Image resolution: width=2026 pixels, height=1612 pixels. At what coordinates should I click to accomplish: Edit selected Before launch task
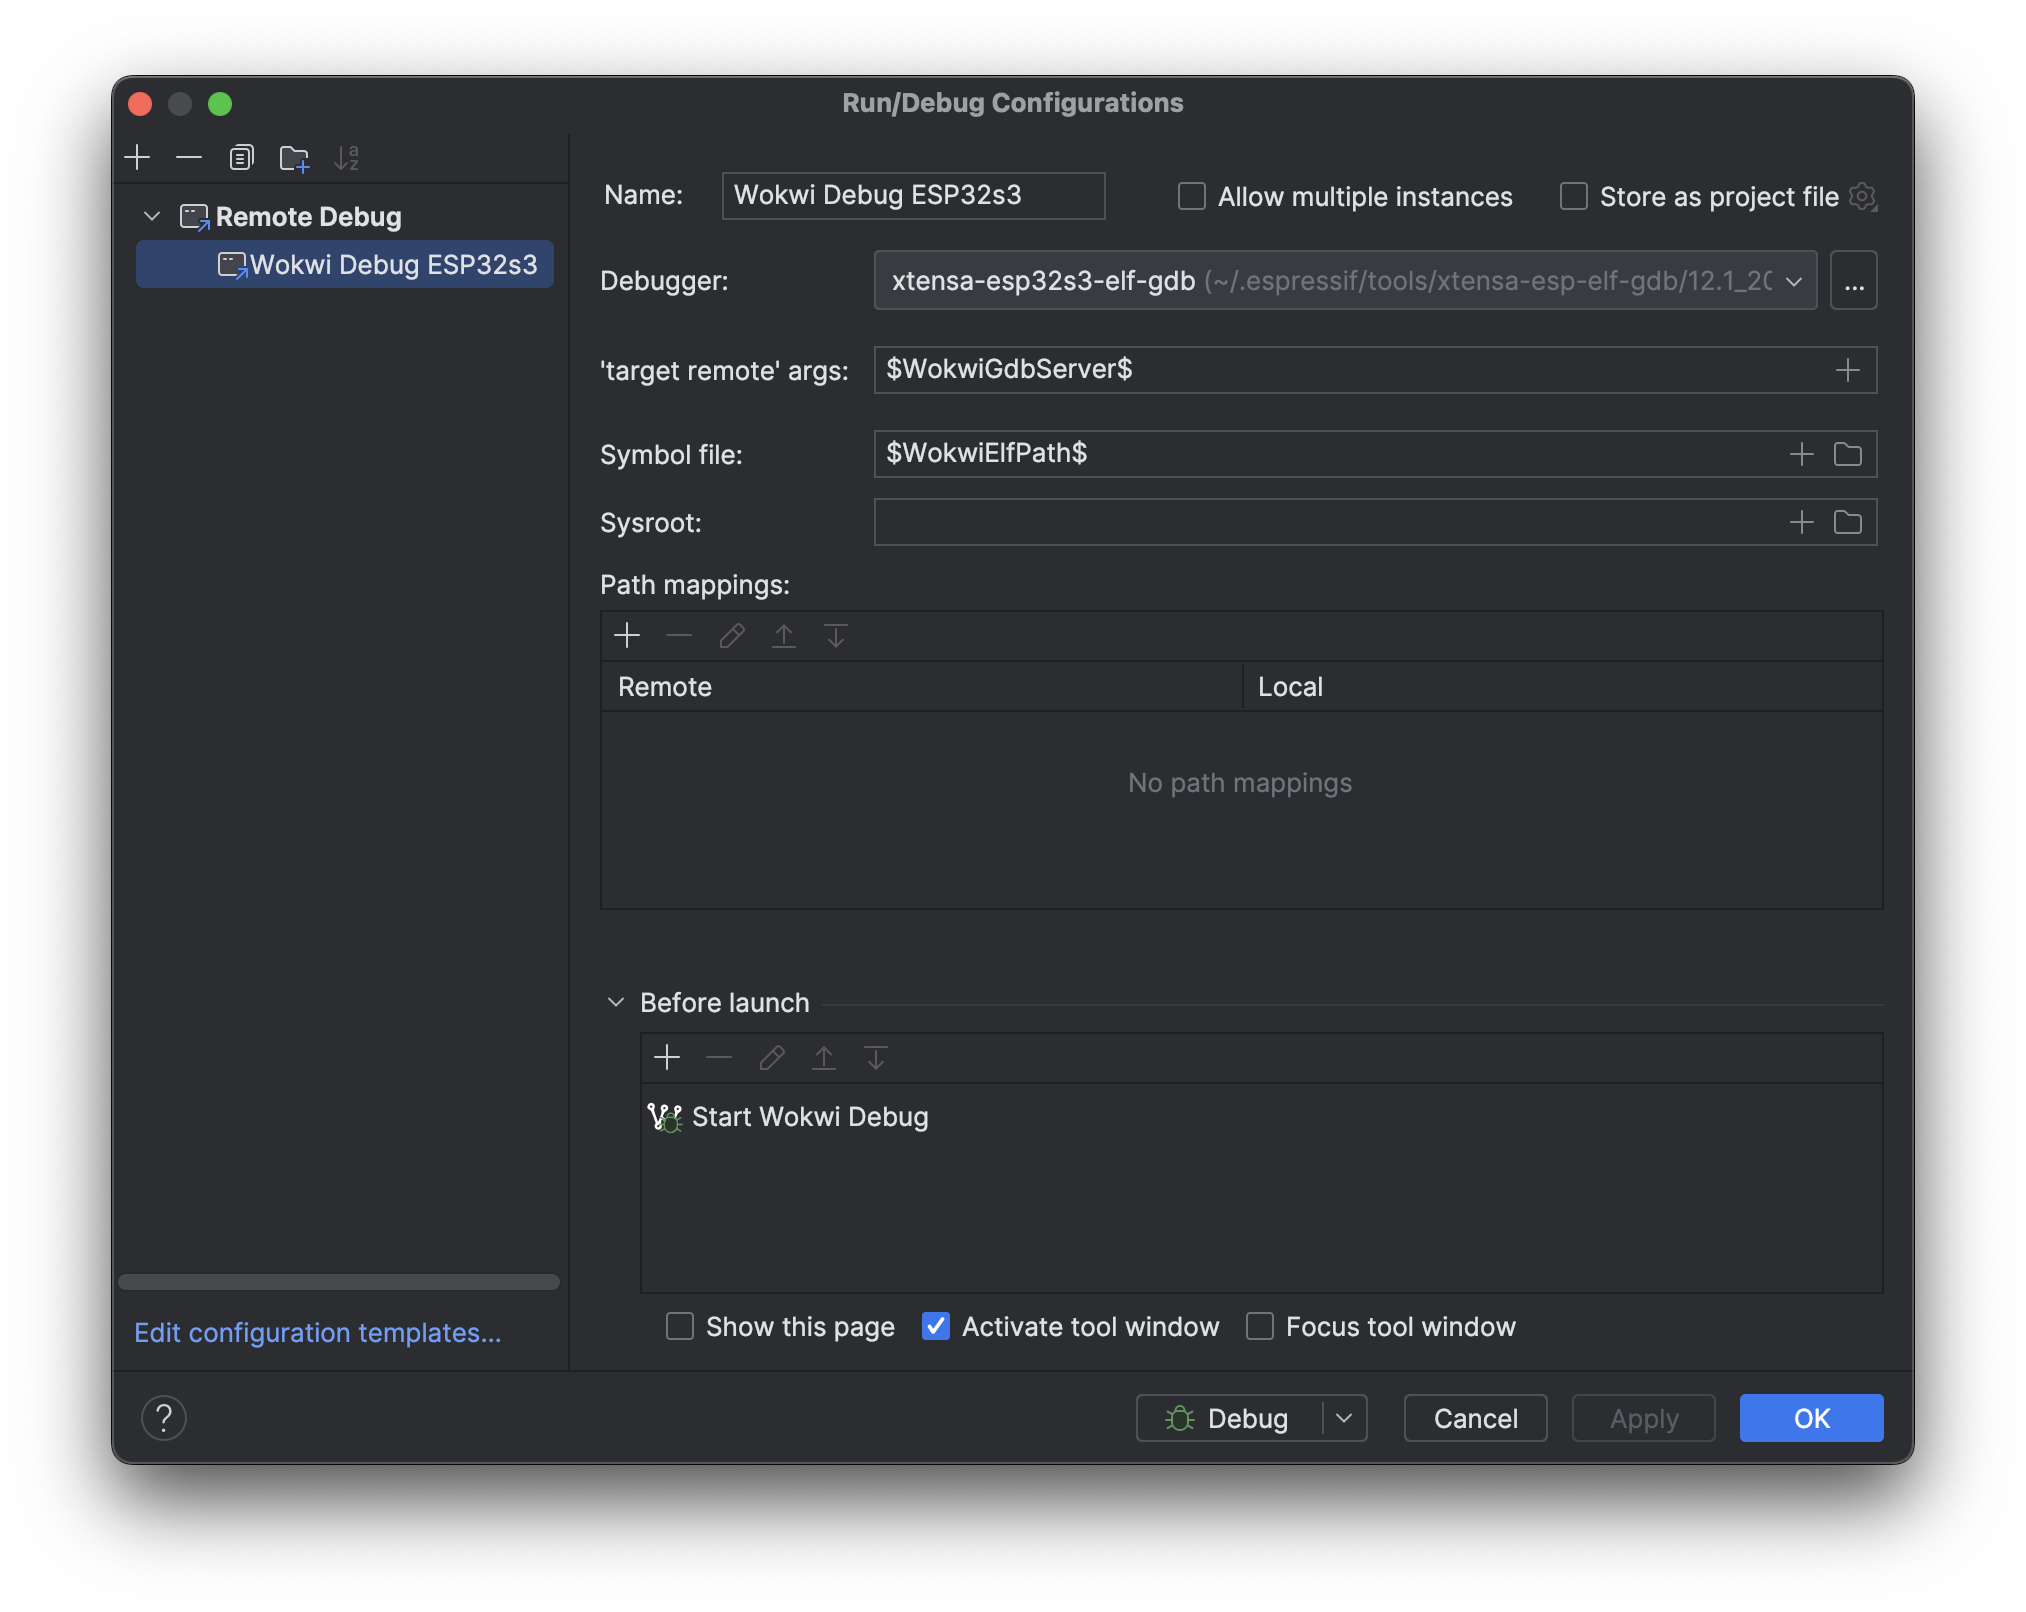(x=772, y=1057)
